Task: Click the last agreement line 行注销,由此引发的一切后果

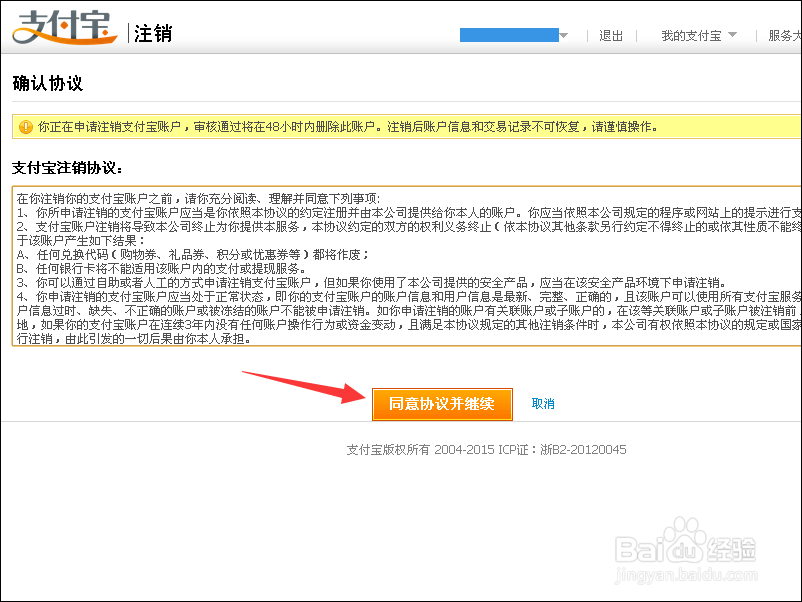Action: pos(135,339)
